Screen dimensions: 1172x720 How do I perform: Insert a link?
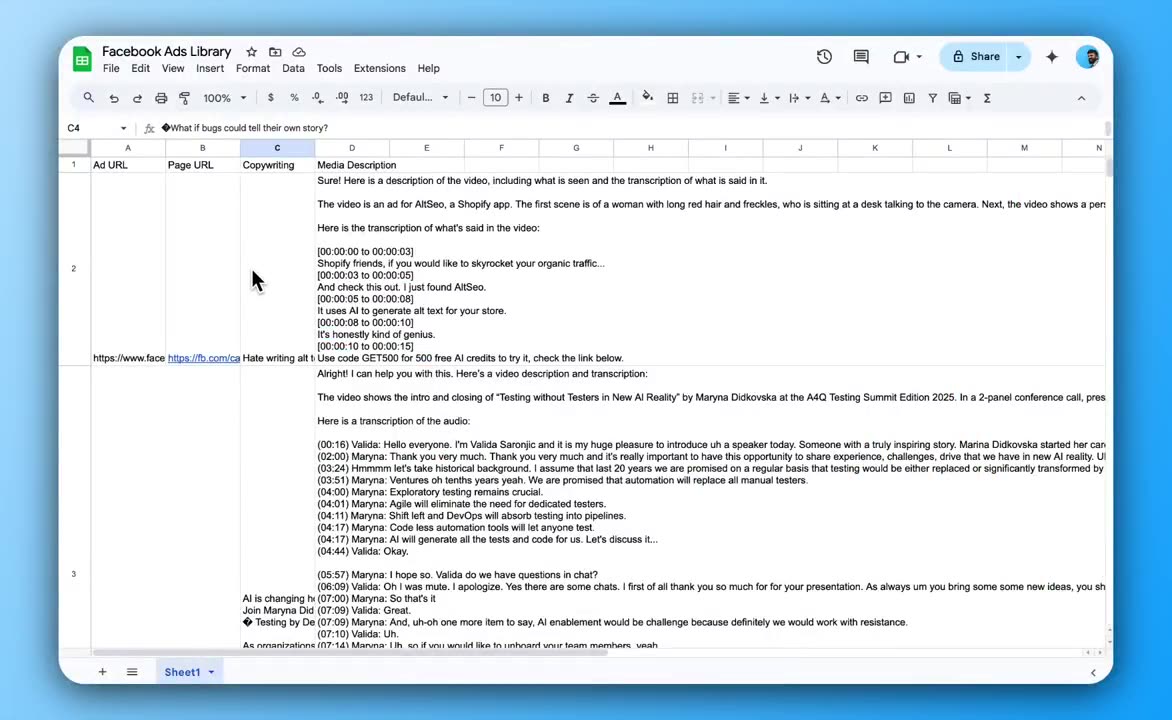(861, 98)
